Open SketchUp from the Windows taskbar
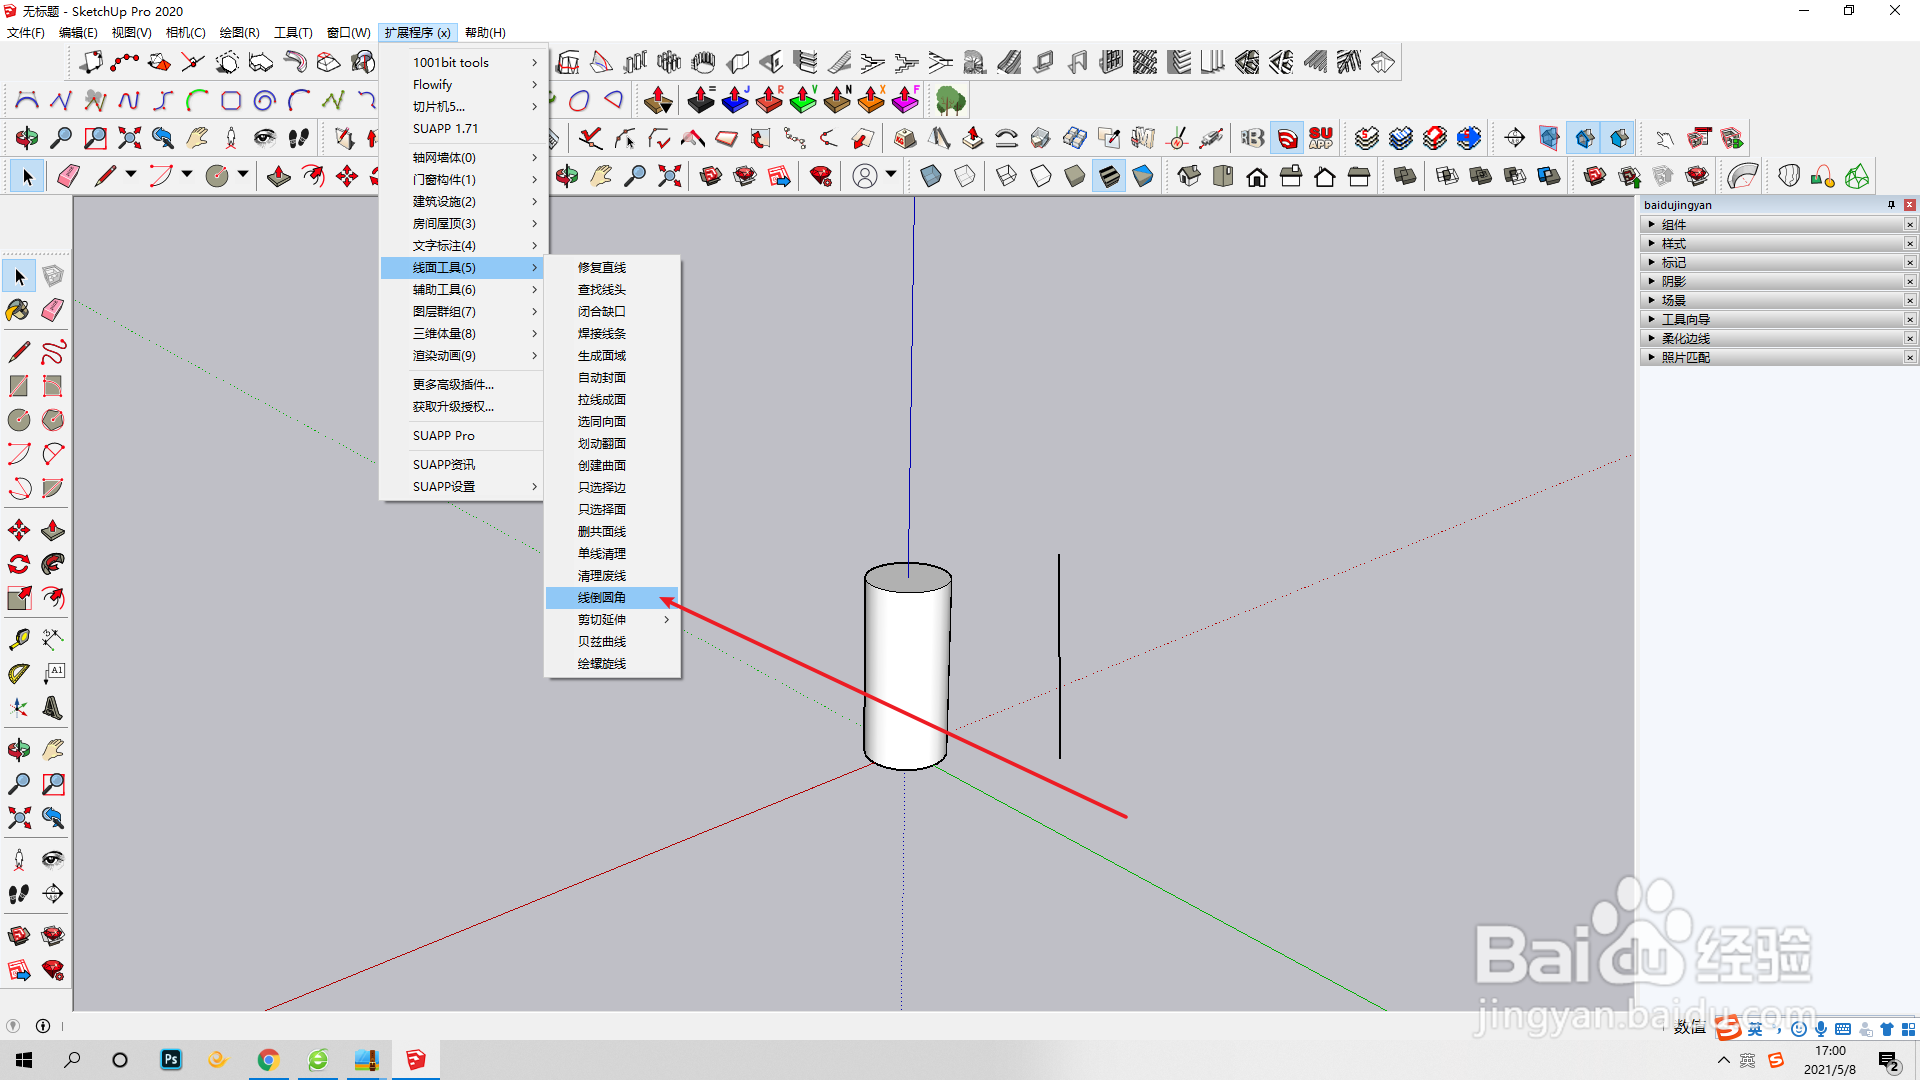This screenshot has width=1920, height=1080. click(415, 1060)
